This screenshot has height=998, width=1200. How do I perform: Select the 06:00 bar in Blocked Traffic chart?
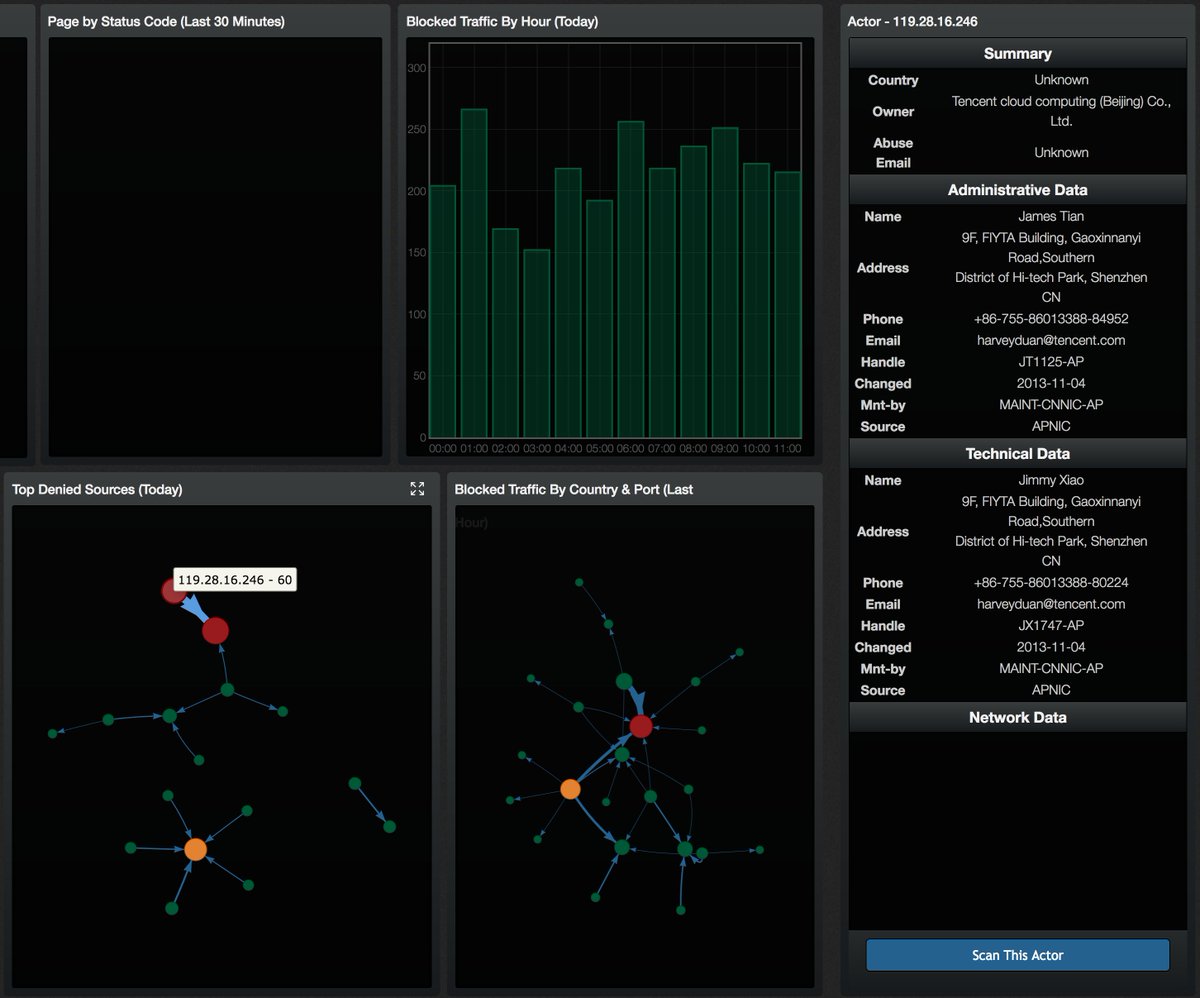tap(631, 280)
